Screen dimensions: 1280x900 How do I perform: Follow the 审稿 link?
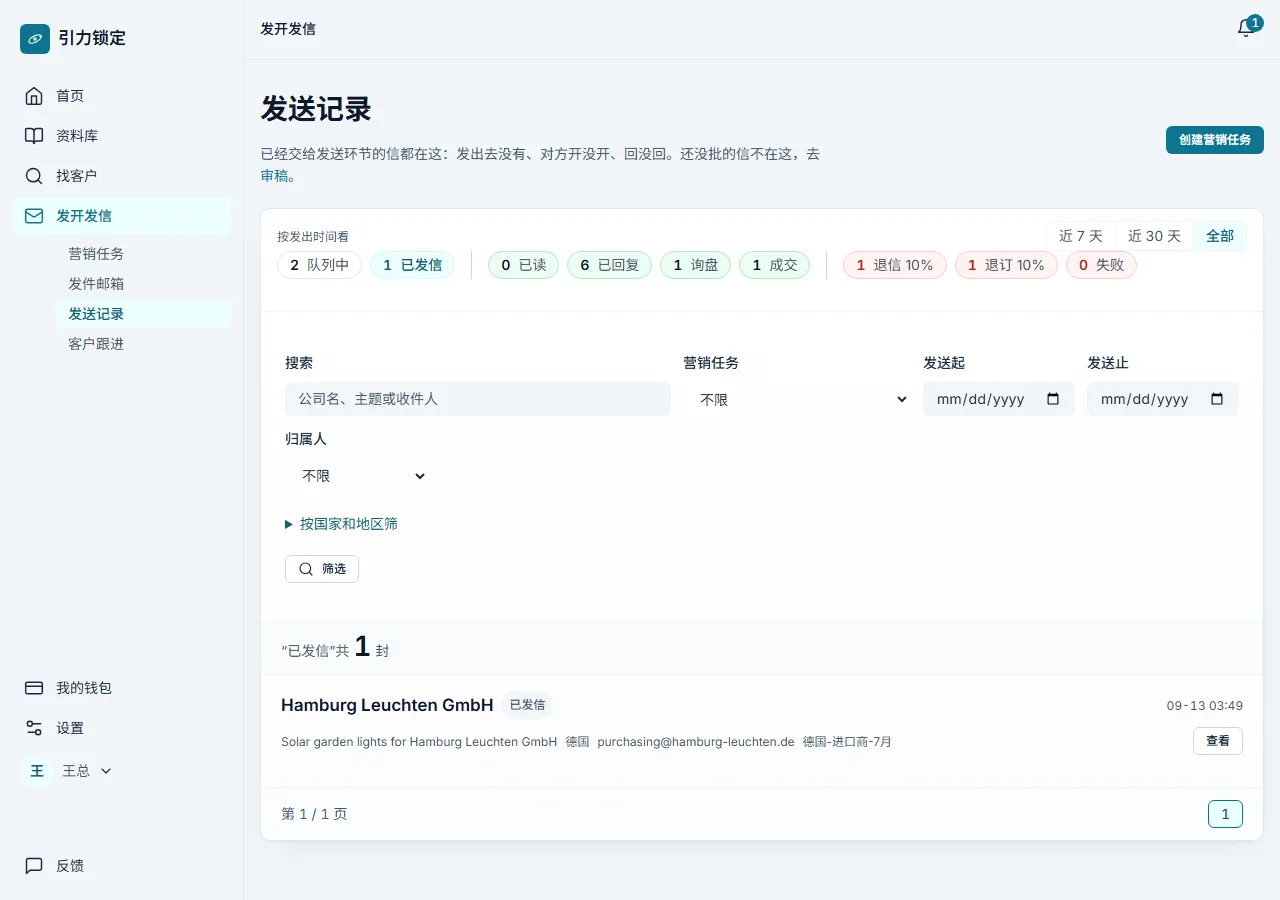click(x=276, y=176)
